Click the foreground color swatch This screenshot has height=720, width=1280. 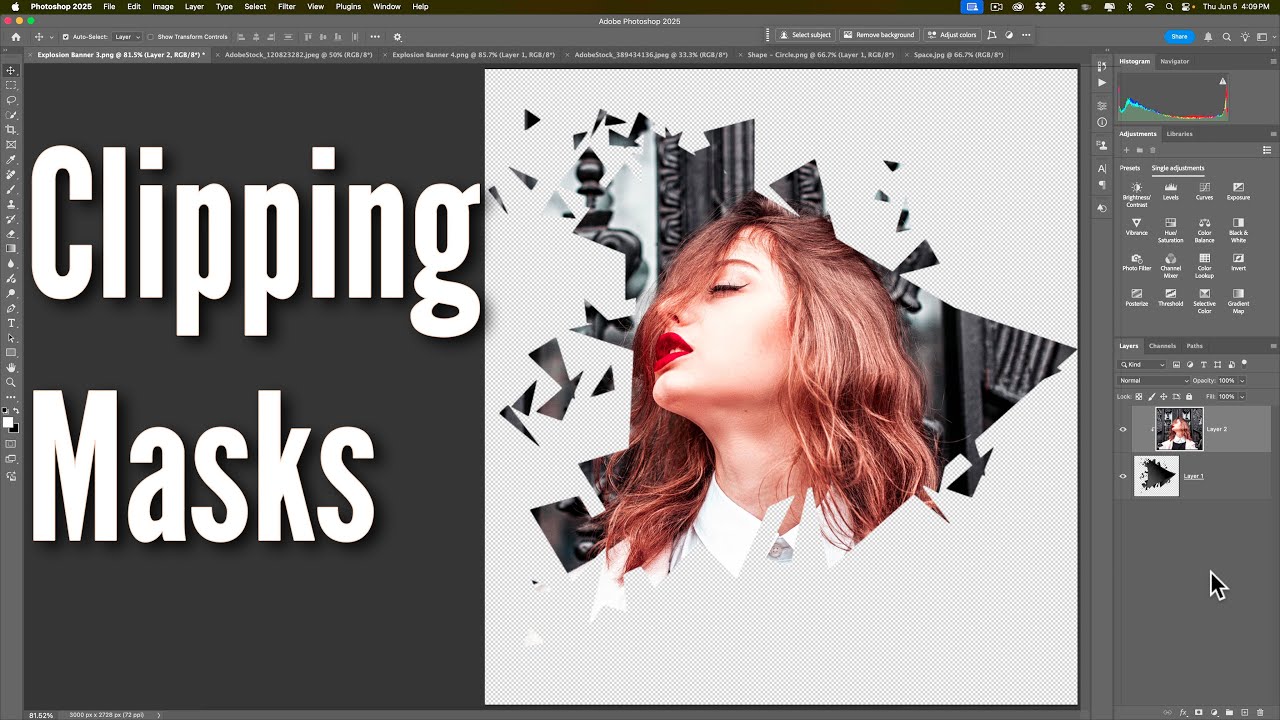pyautogui.click(x=8, y=421)
